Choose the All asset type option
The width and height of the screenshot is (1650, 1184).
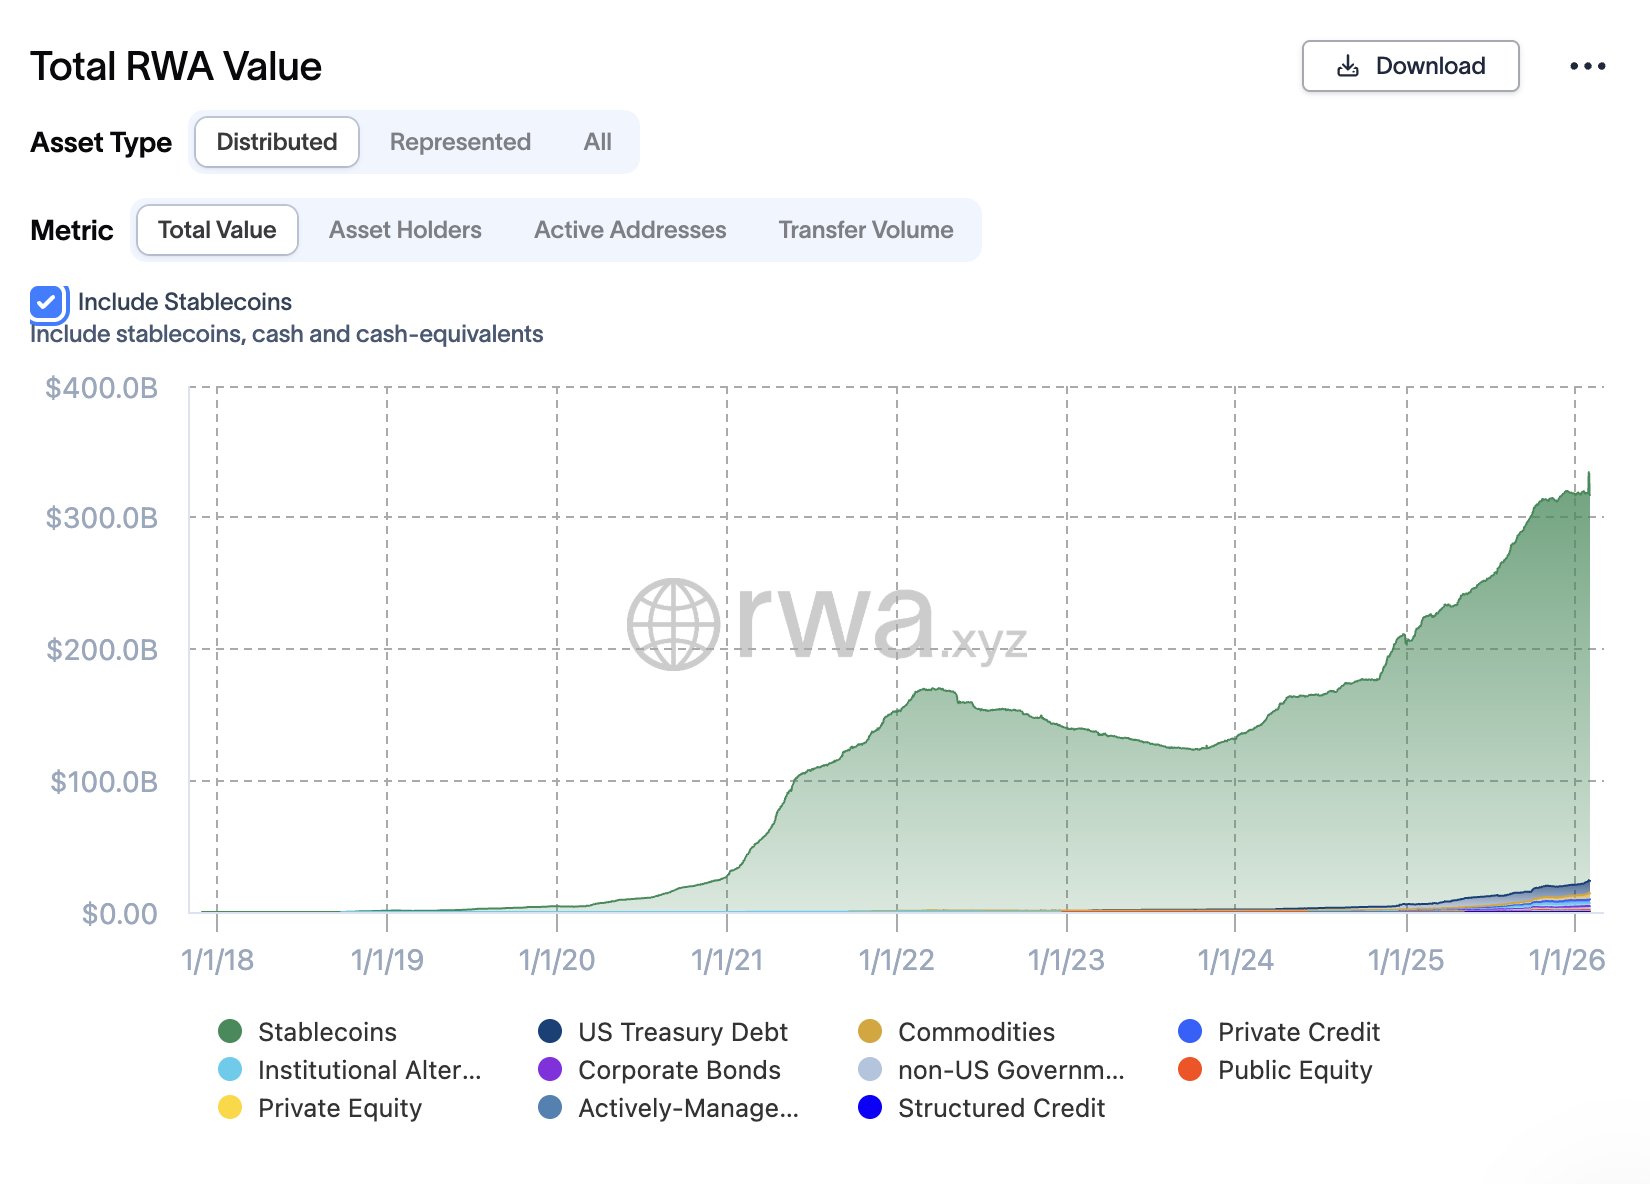tap(597, 142)
